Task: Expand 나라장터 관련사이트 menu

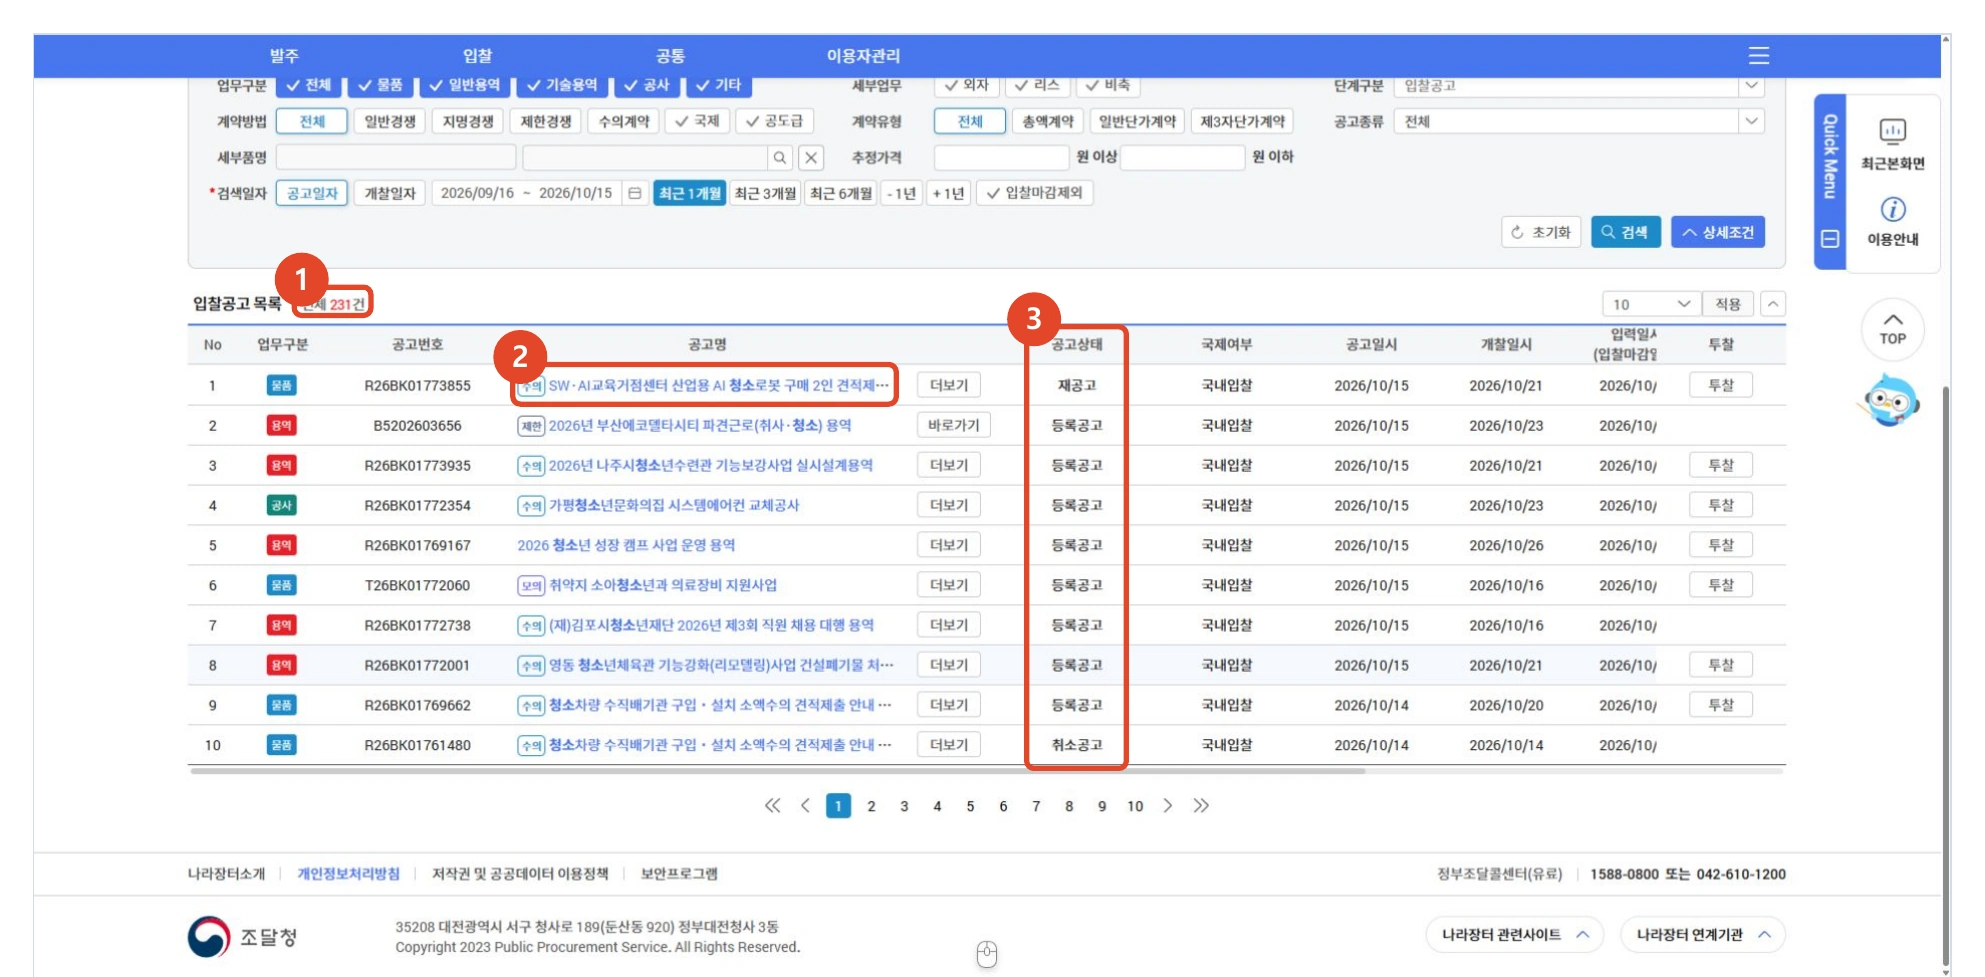Action: [x=1514, y=935]
